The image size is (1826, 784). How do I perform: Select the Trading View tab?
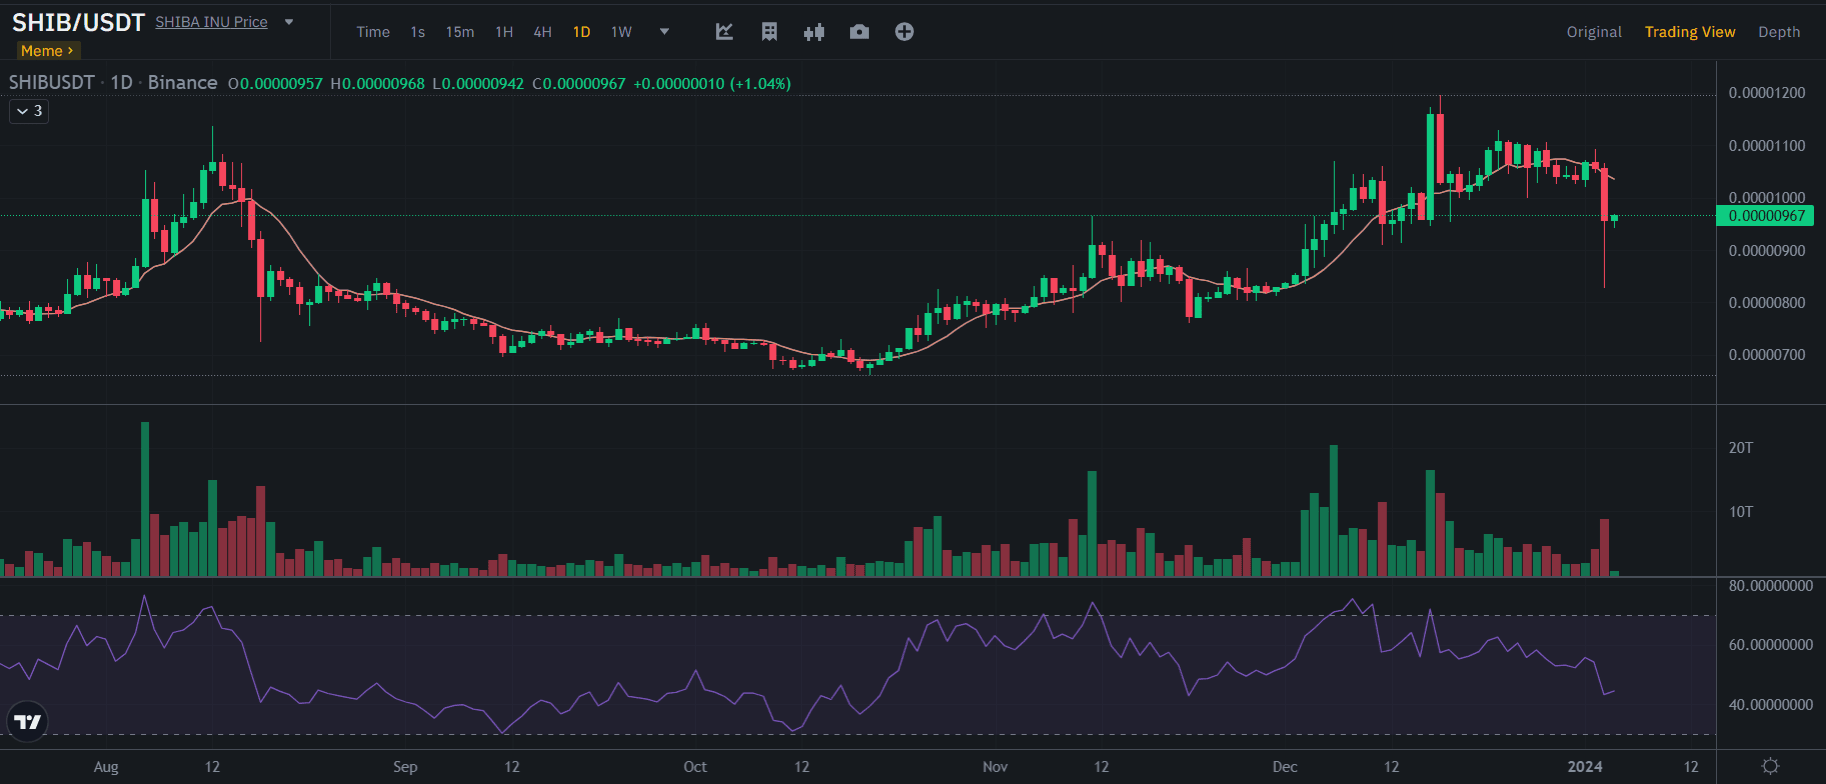pos(1689,32)
